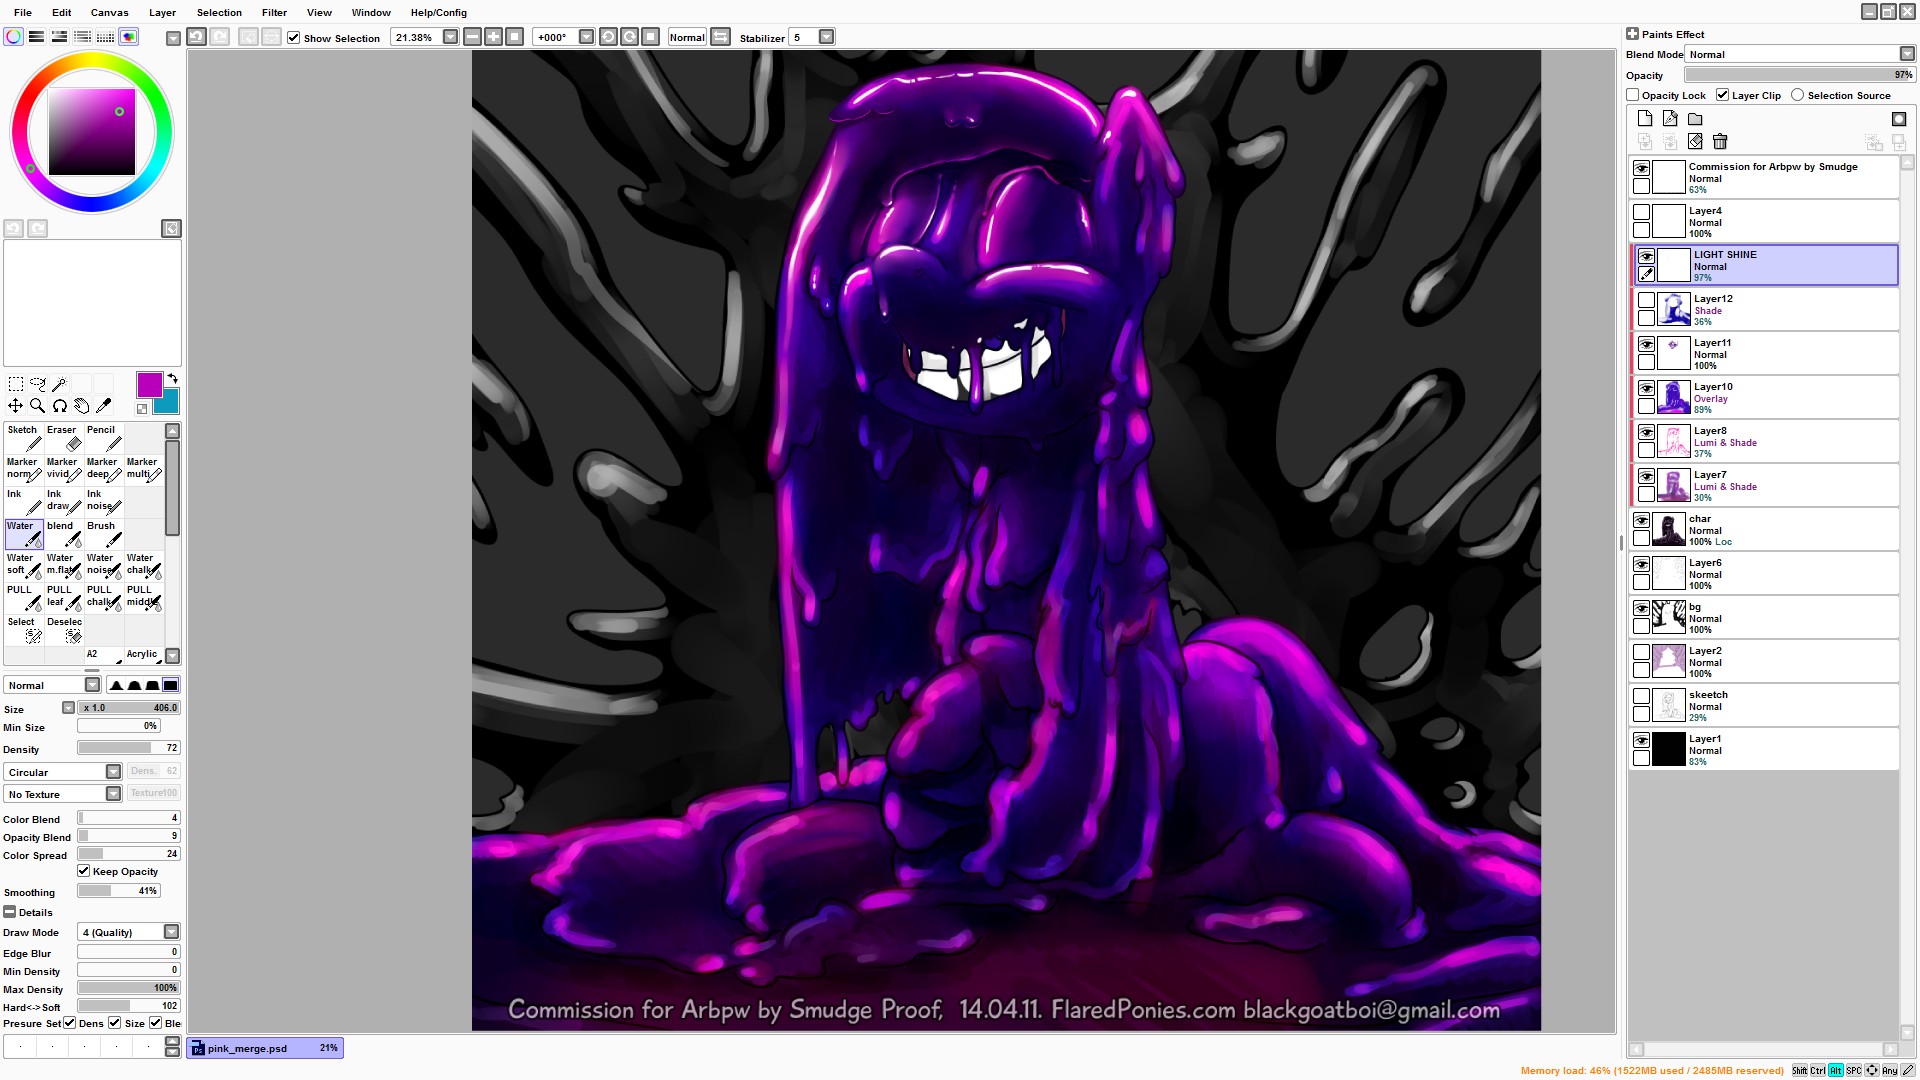Toggle the Show Selection checkbox
The height and width of the screenshot is (1080, 1920).
coord(293,38)
